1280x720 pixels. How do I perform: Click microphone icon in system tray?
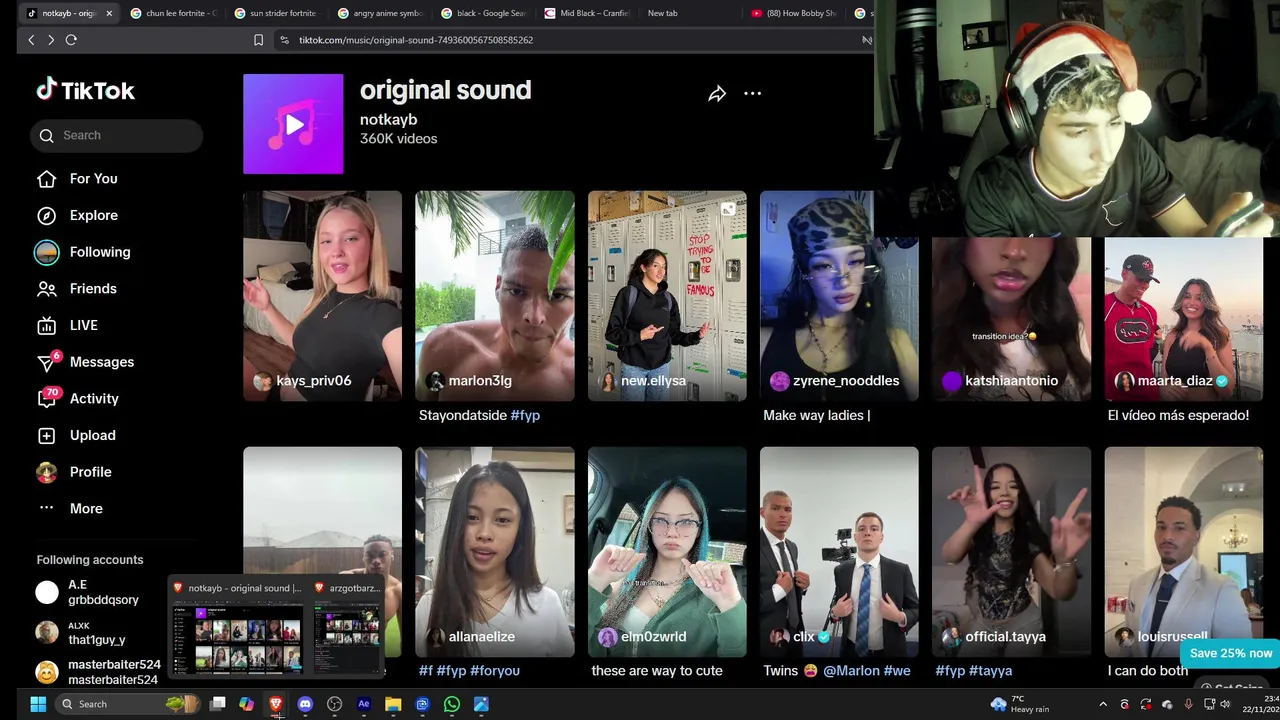point(1188,705)
